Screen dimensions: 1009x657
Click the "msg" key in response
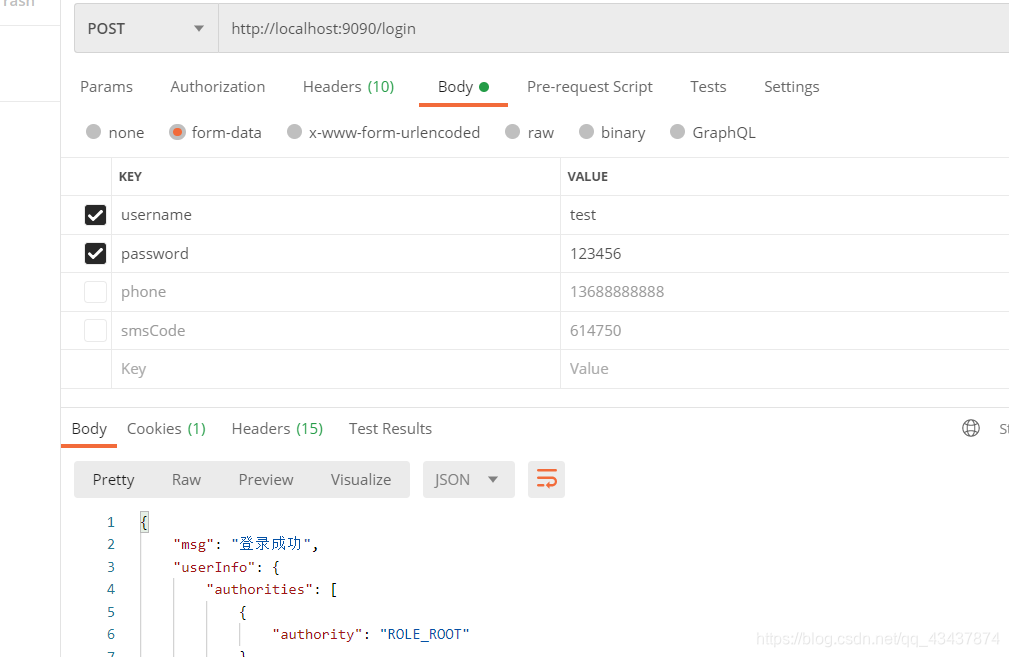(x=194, y=544)
